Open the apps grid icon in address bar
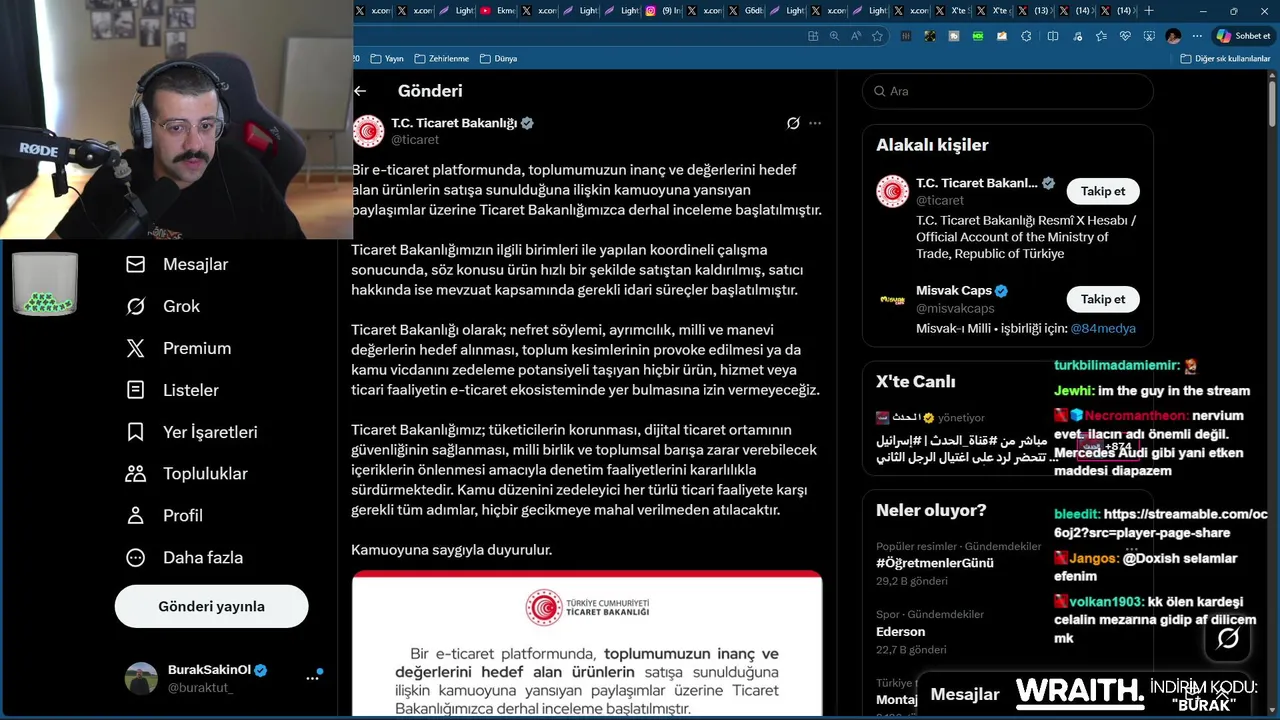This screenshot has width=1280, height=720. 812,36
